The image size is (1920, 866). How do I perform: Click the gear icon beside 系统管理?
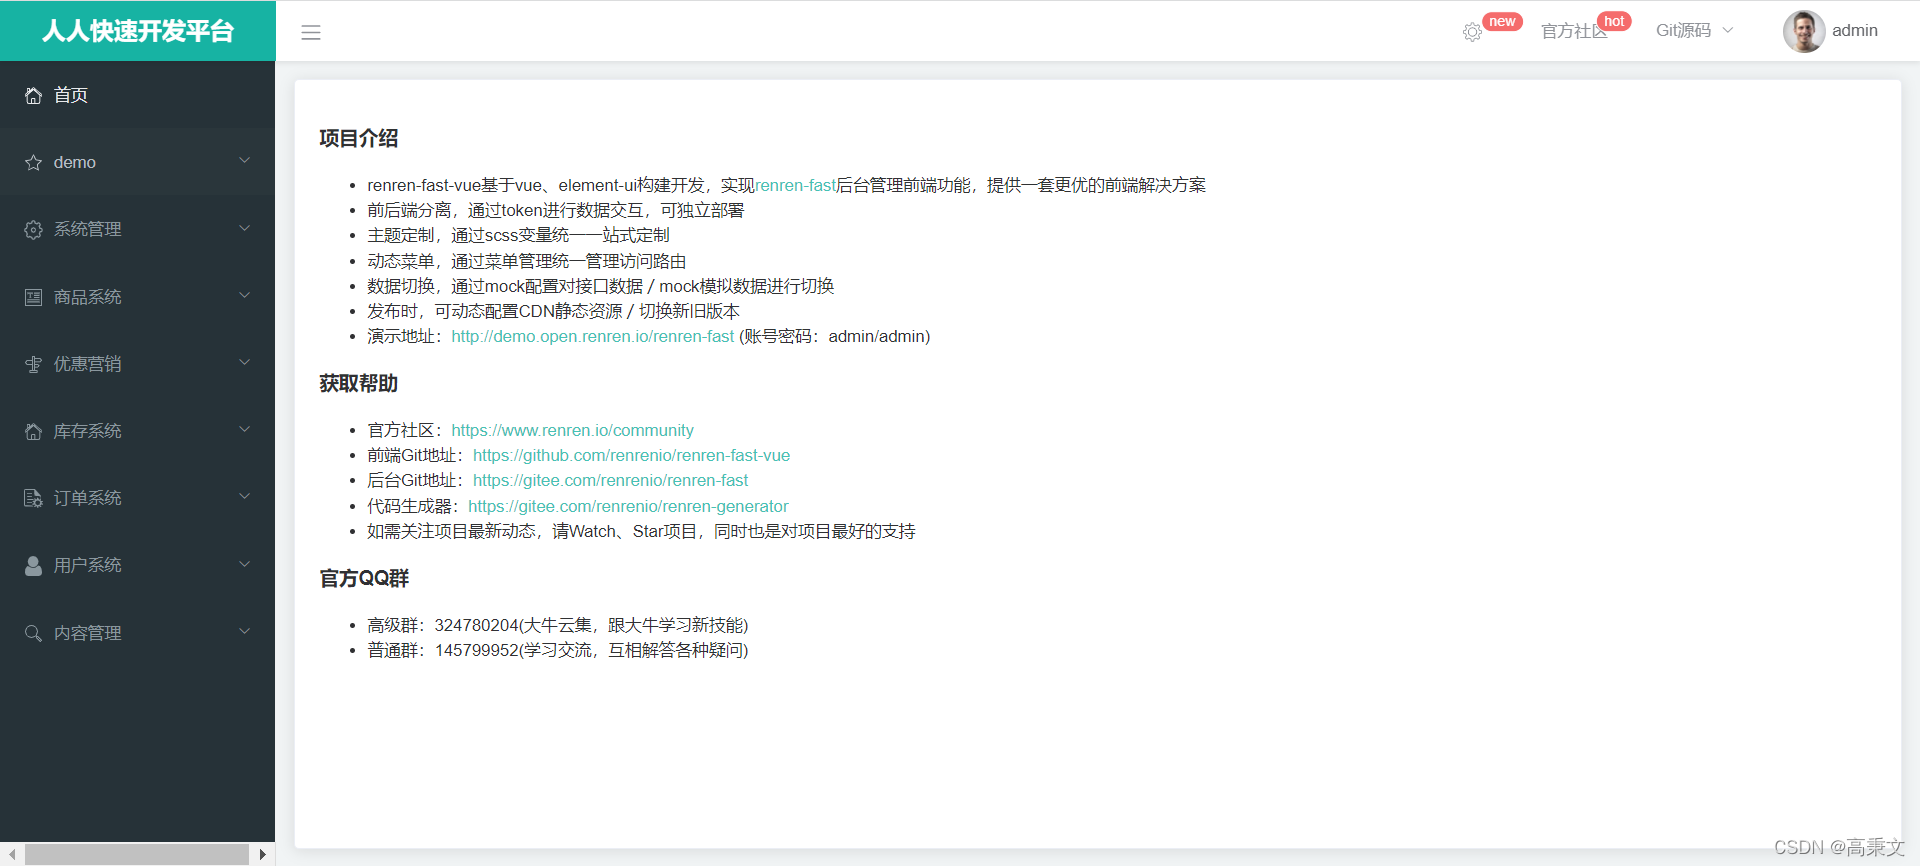point(33,229)
